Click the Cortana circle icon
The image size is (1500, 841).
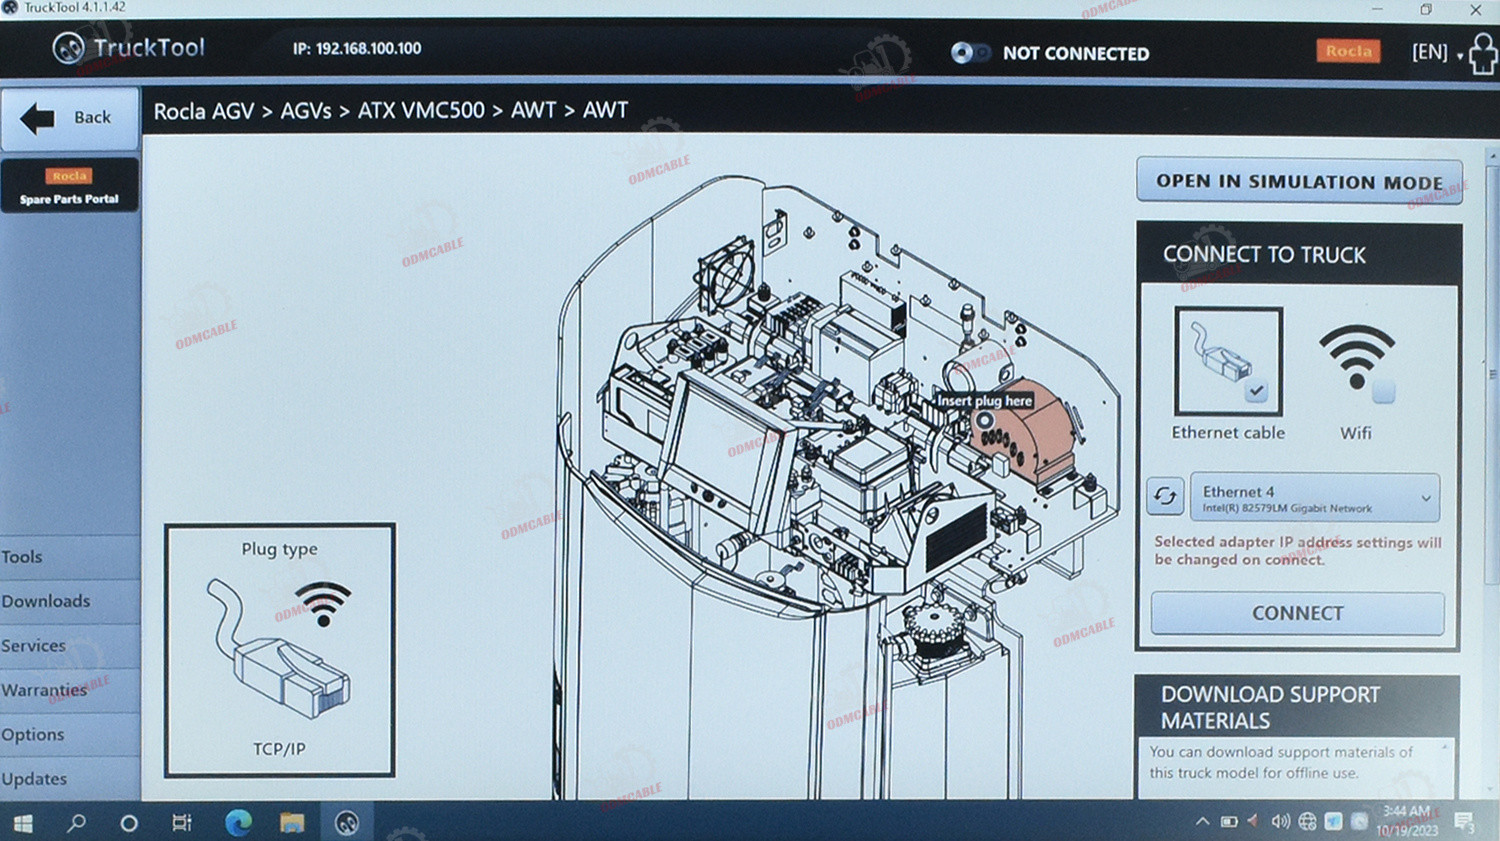[x=129, y=824]
